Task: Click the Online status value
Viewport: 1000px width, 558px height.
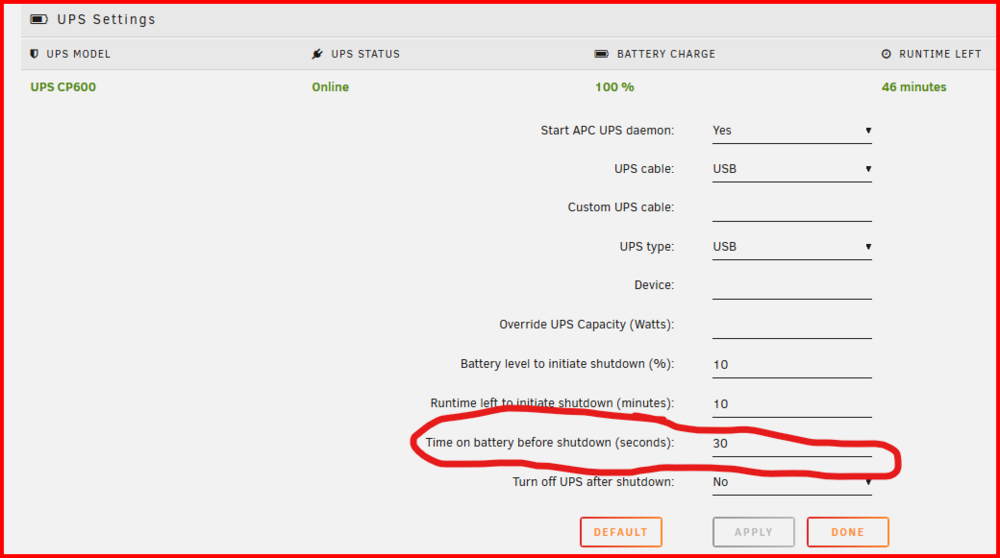Action: click(330, 87)
